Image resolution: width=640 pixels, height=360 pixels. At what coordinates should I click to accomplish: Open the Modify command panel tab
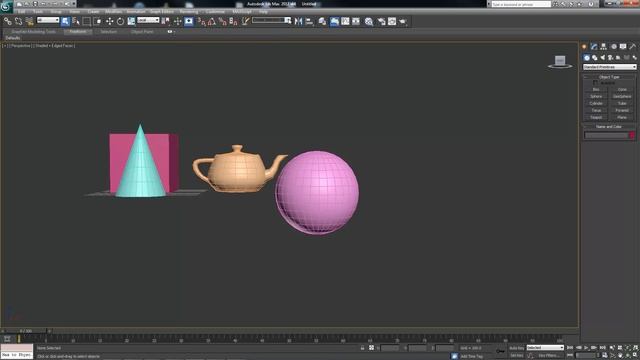click(594, 47)
